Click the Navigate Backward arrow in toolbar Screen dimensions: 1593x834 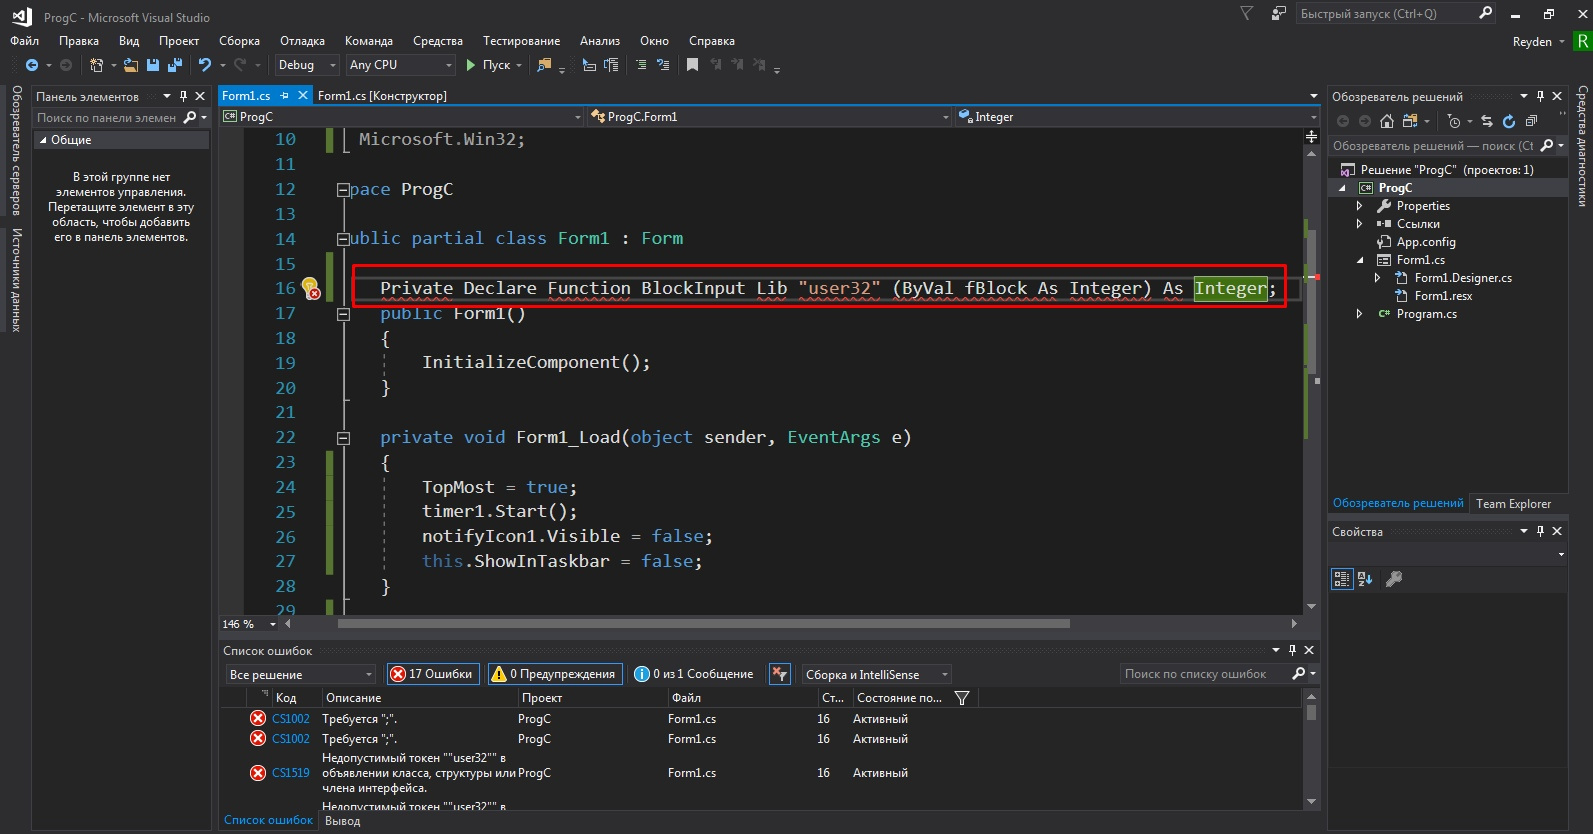32,65
